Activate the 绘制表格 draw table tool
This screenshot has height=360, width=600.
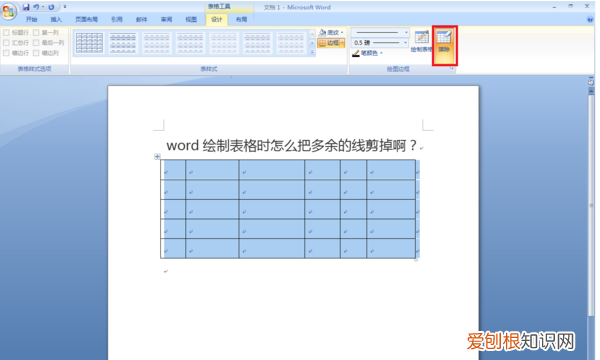coord(422,42)
